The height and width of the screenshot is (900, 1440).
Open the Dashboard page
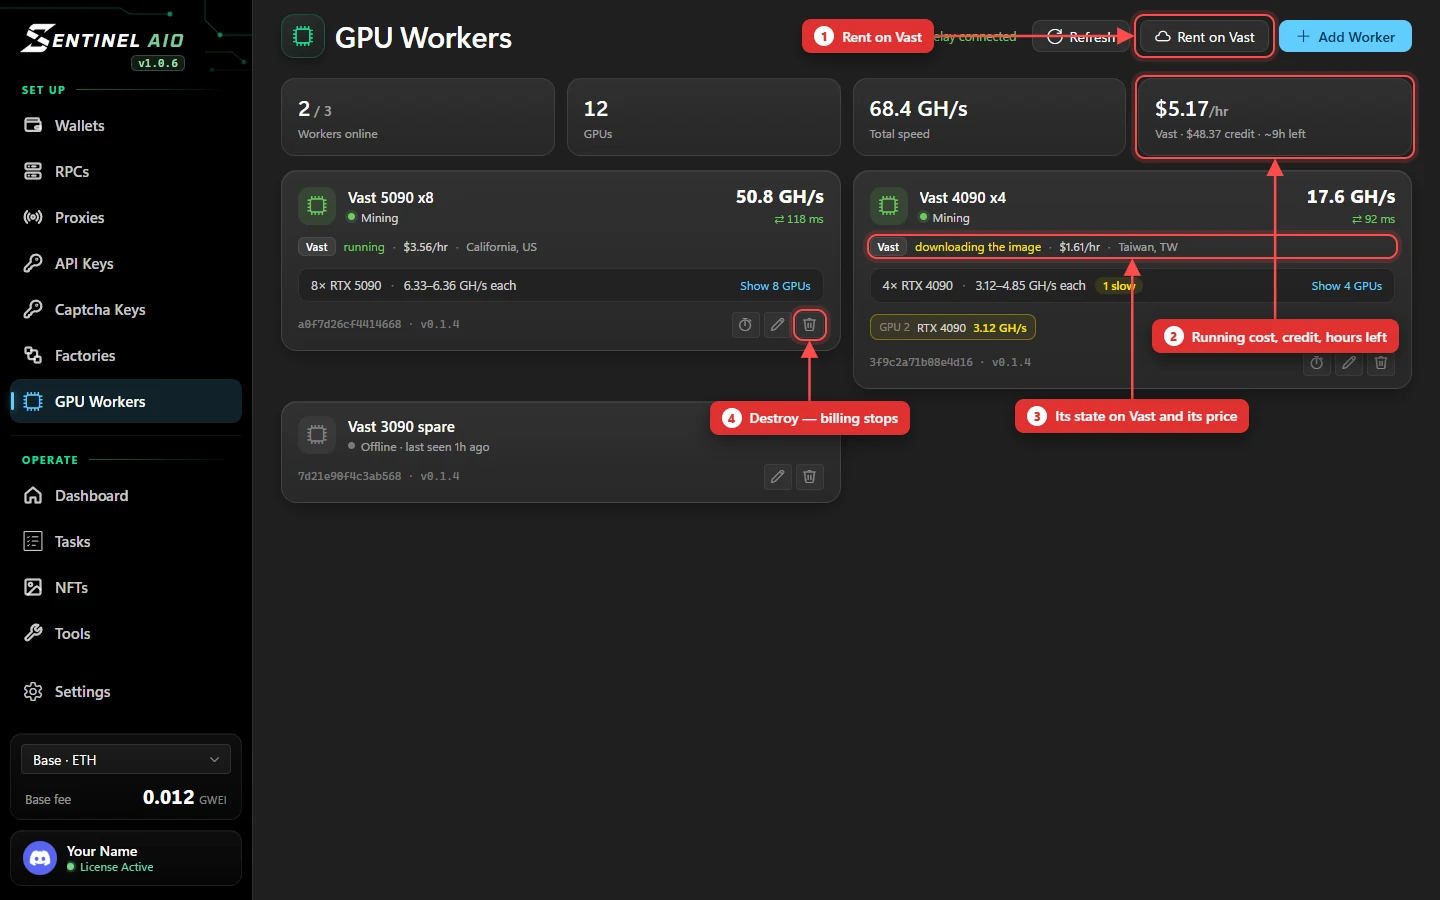pyautogui.click(x=126, y=496)
